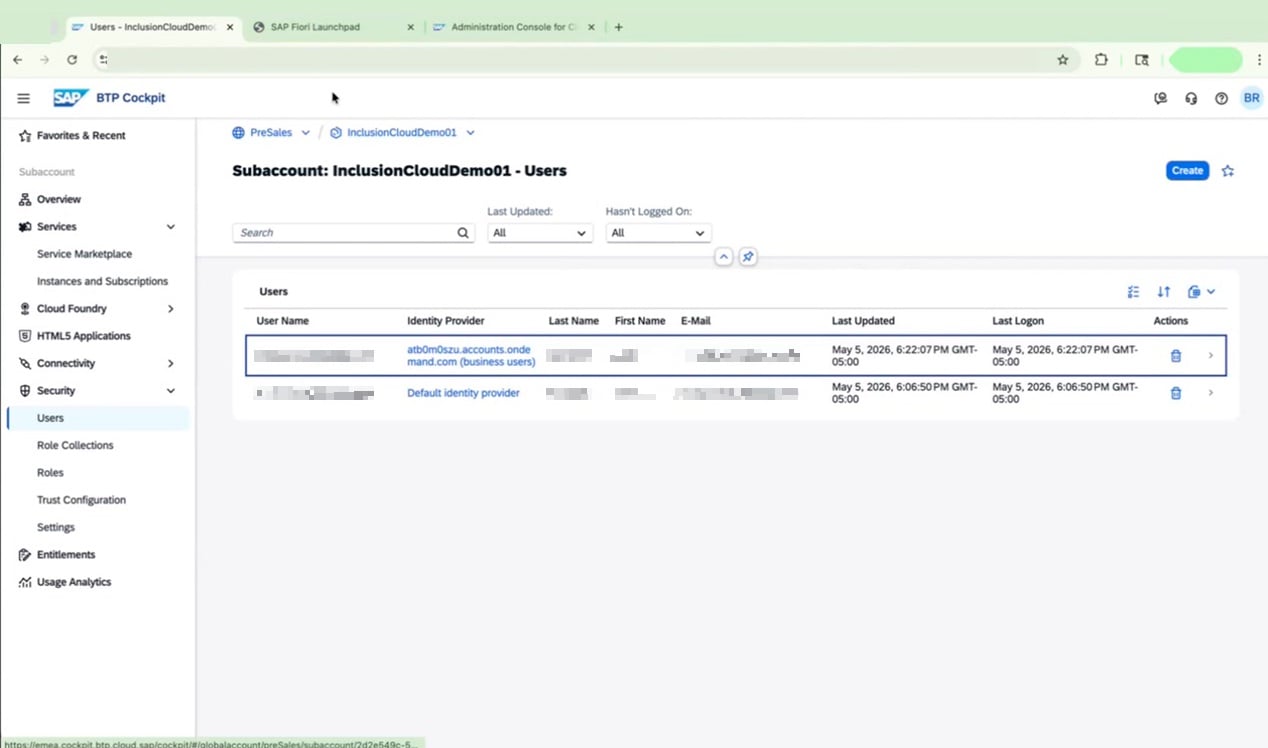Screen dimensions: 1268x748
Task: Open Trust Configuration
Action: (x=81, y=500)
